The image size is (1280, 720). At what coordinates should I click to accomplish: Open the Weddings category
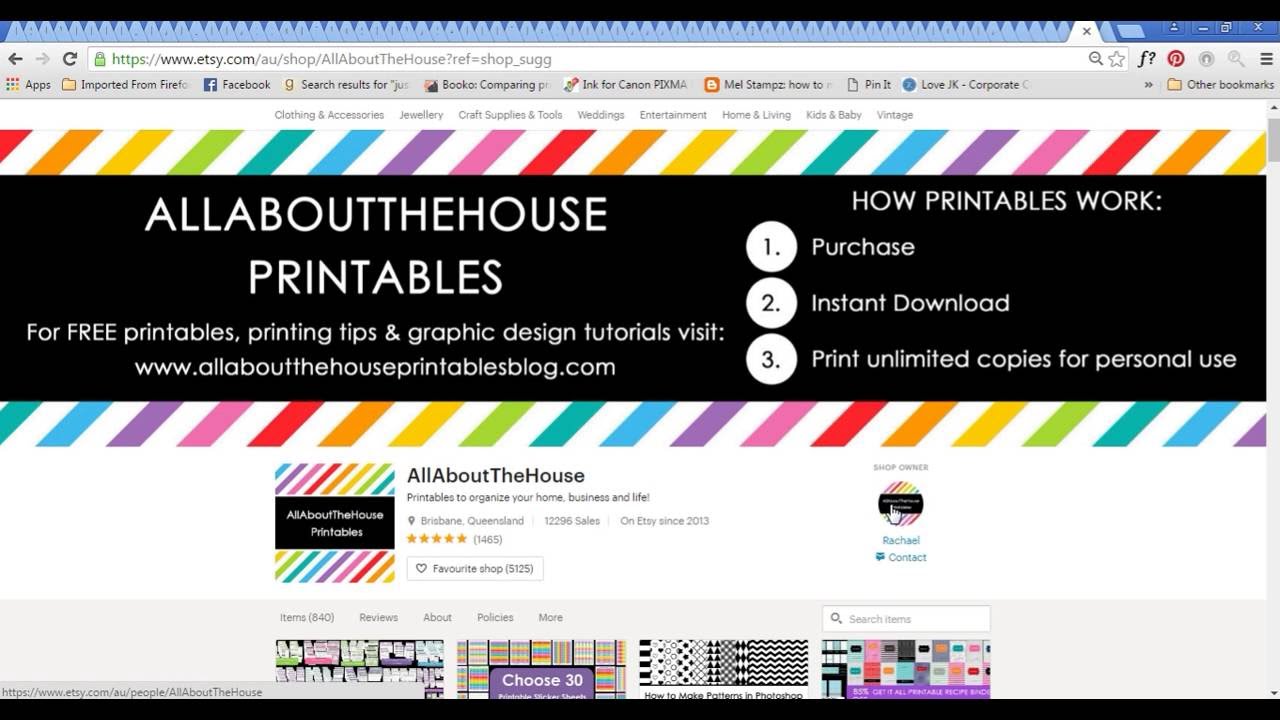[x=601, y=115]
